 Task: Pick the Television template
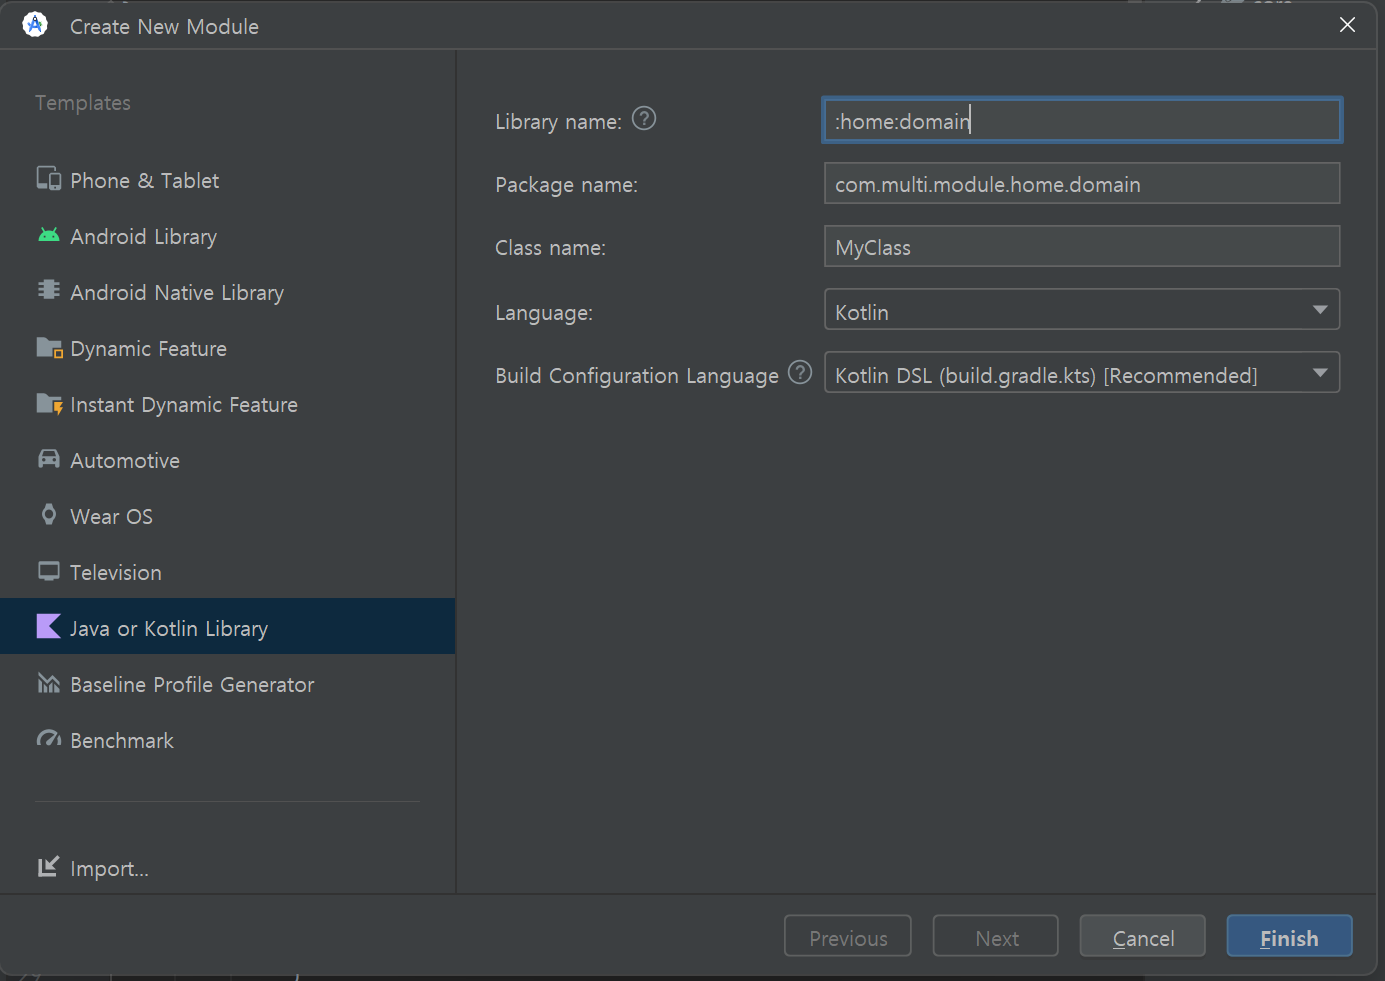coord(228,572)
